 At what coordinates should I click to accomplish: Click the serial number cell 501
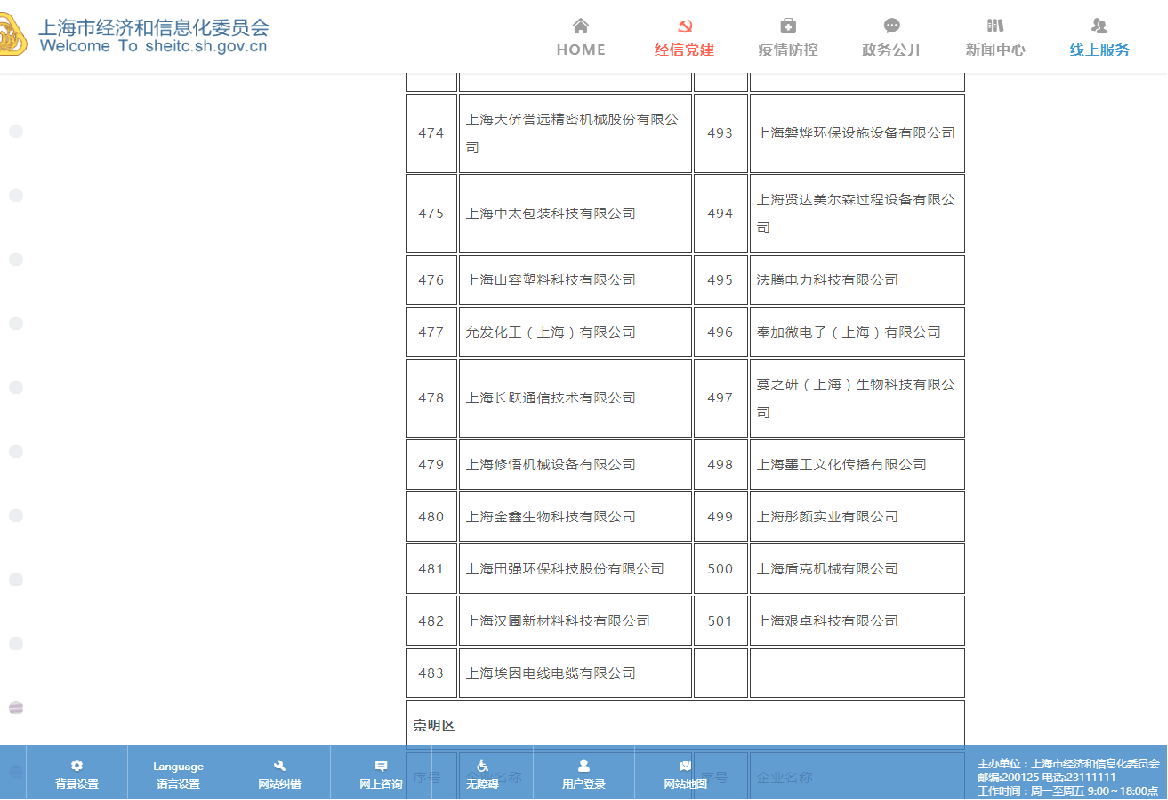[720, 621]
